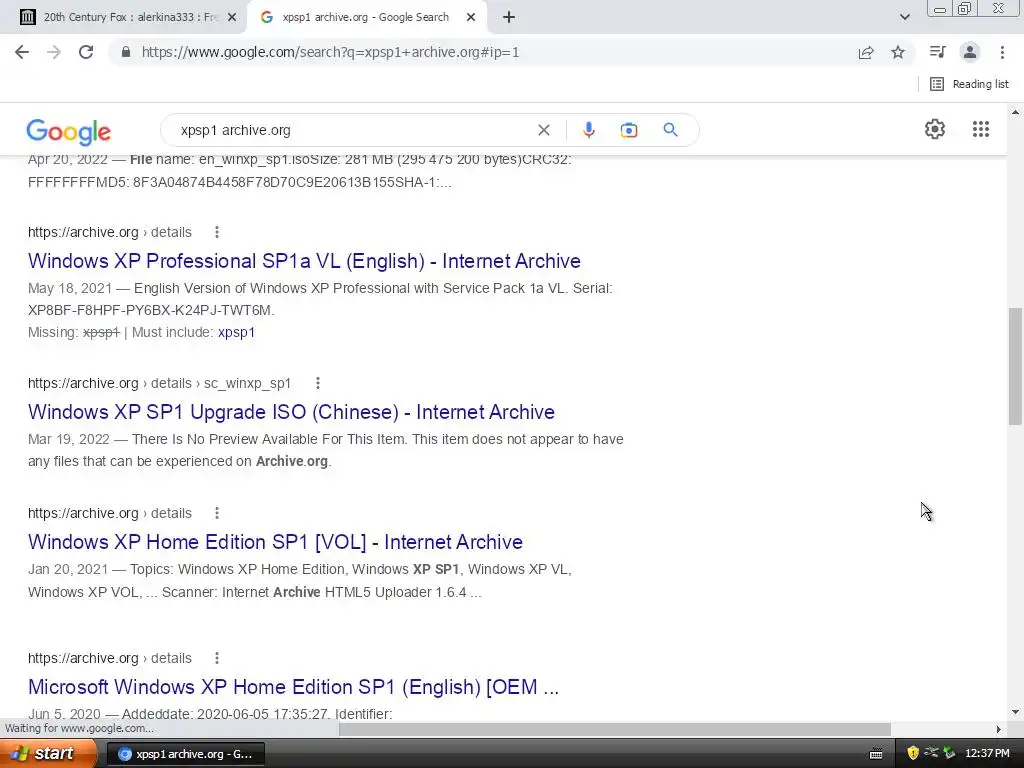
Task: Open more options for SP1a VL result
Action: (x=217, y=232)
